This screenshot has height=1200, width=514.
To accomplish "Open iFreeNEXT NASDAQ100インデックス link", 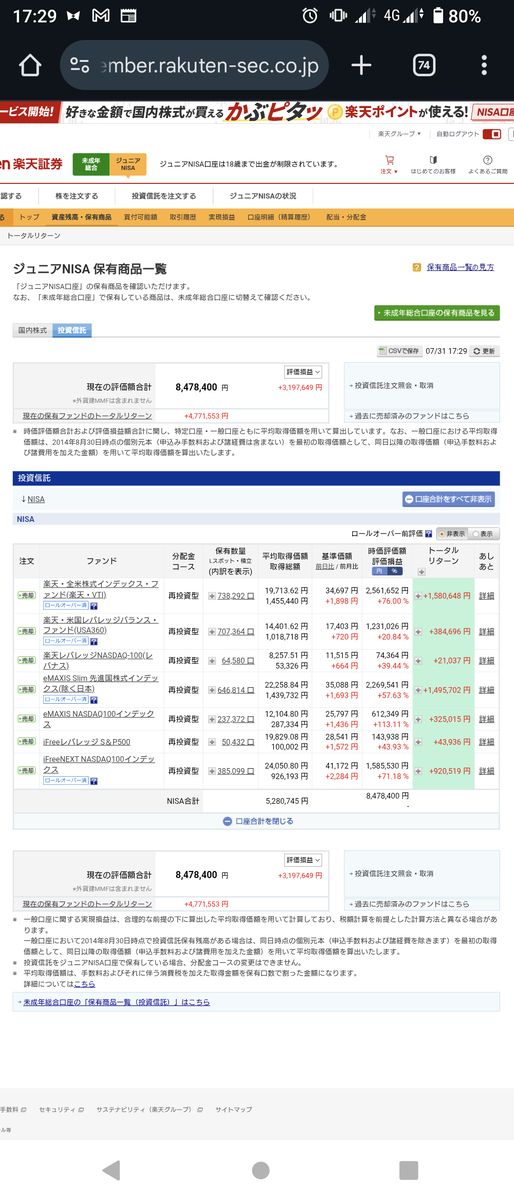I will [x=98, y=765].
